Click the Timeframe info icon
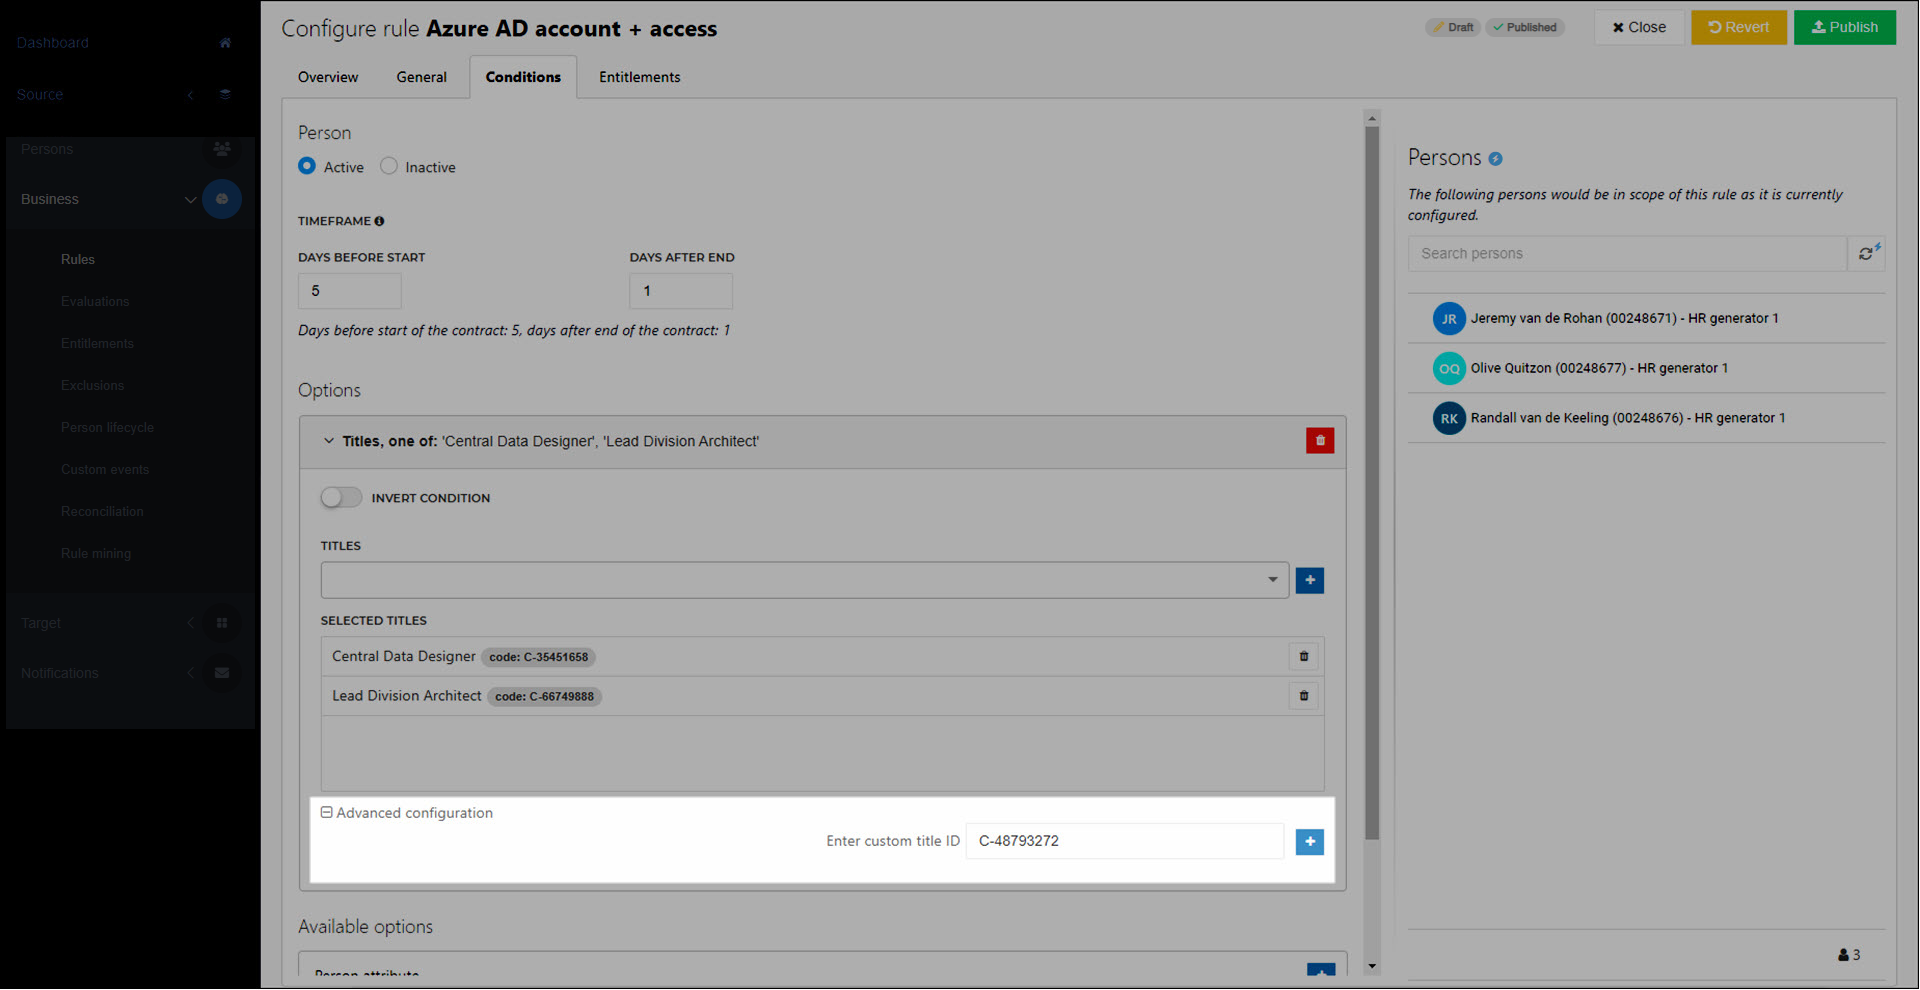Screen dimensions: 1920x990 pos(379,221)
